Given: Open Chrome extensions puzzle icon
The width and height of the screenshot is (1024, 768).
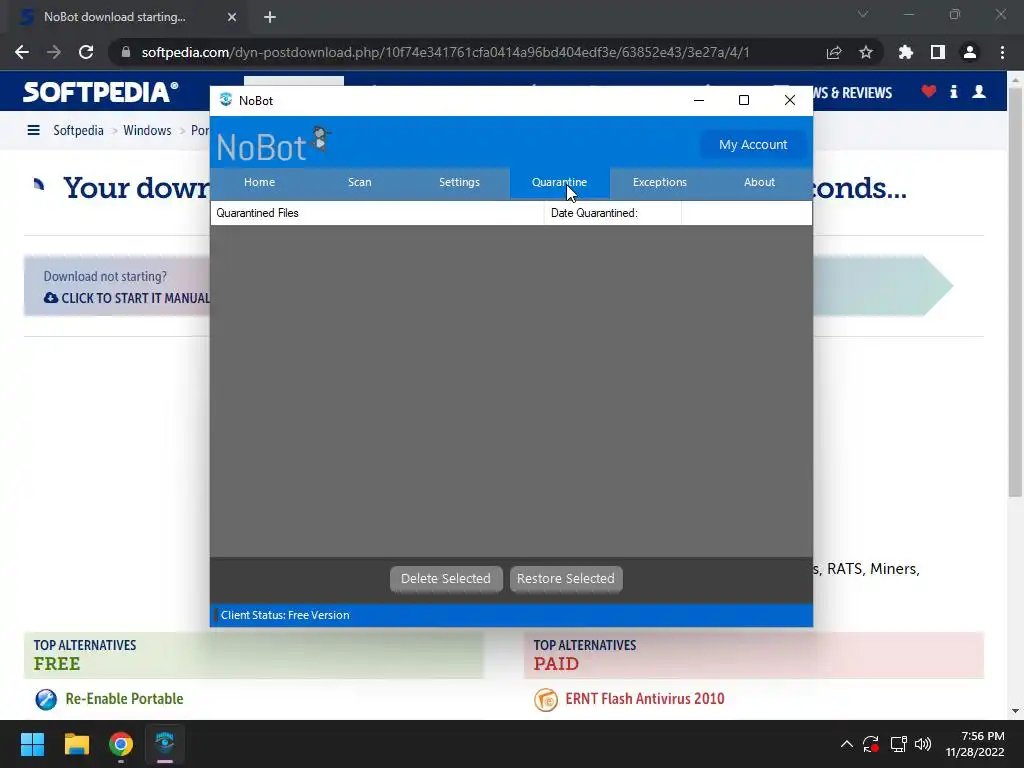Looking at the screenshot, I should [x=905, y=52].
